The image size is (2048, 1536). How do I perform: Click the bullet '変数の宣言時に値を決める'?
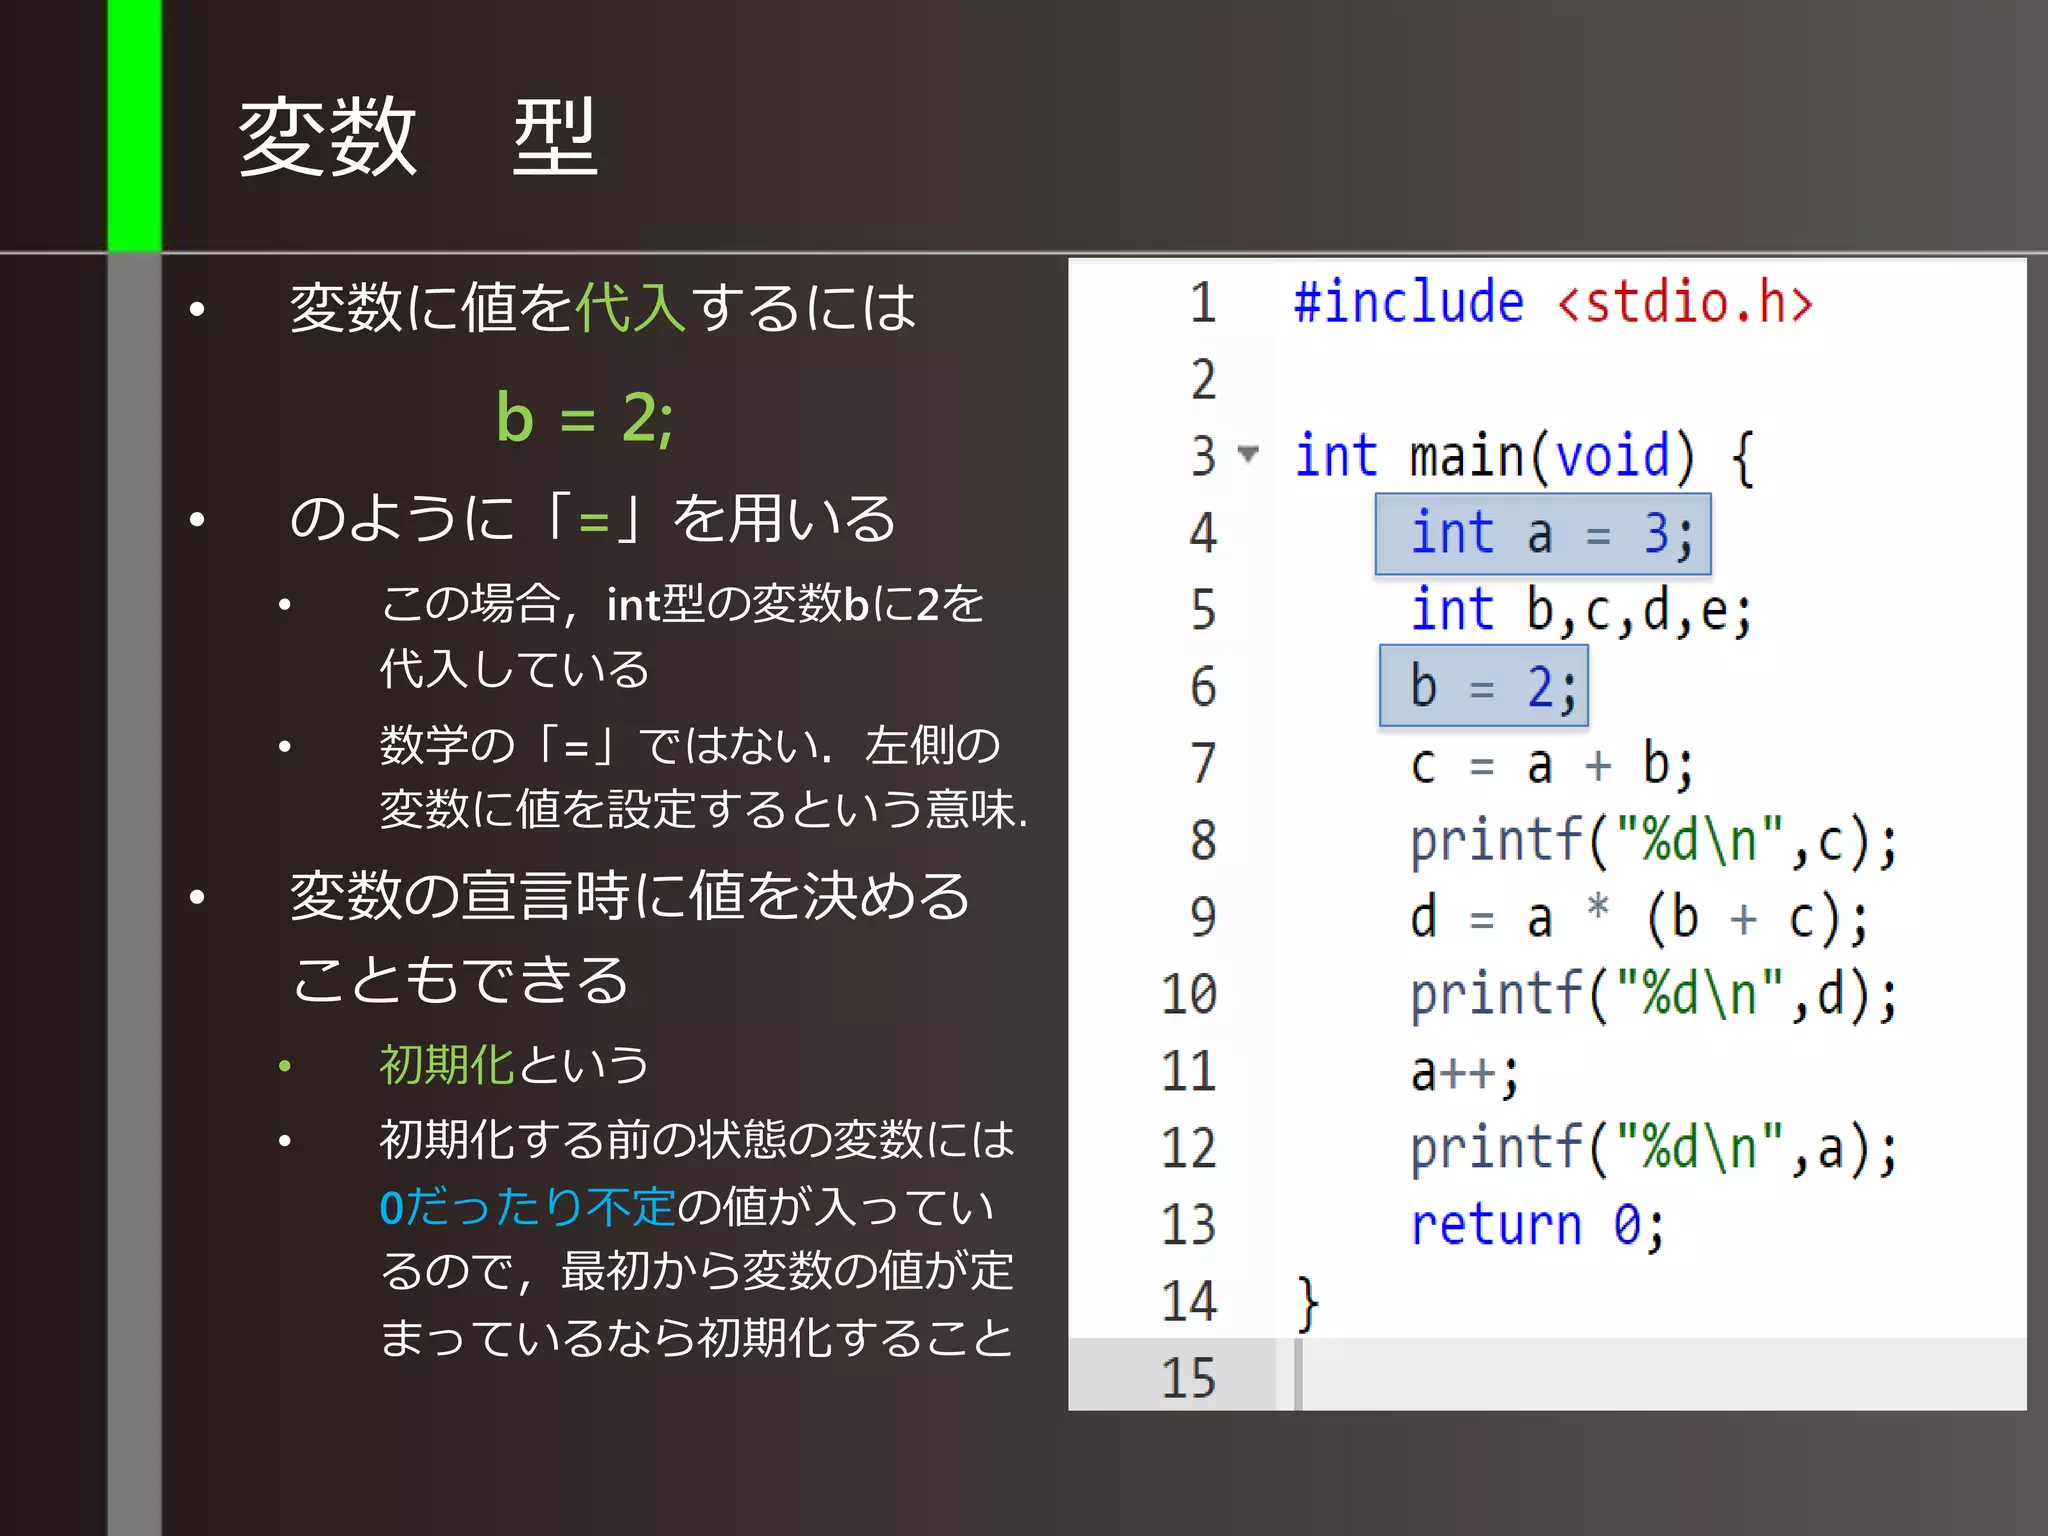click(630, 937)
